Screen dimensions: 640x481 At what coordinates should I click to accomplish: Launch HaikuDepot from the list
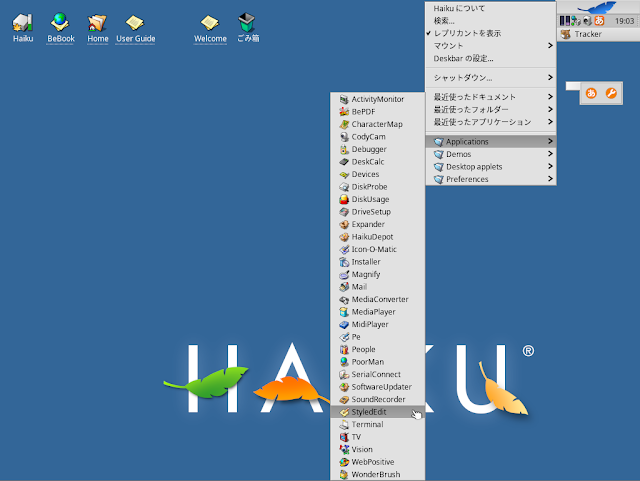(x=378, y=237)
